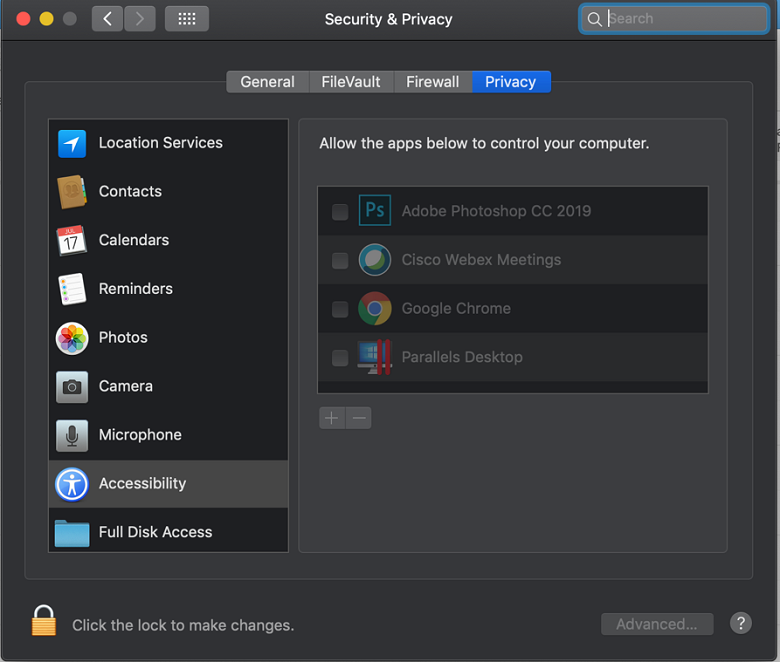
Task: Enable Adobe Photoshop CC 2019 checkbox
Action: tap(340, 212)
